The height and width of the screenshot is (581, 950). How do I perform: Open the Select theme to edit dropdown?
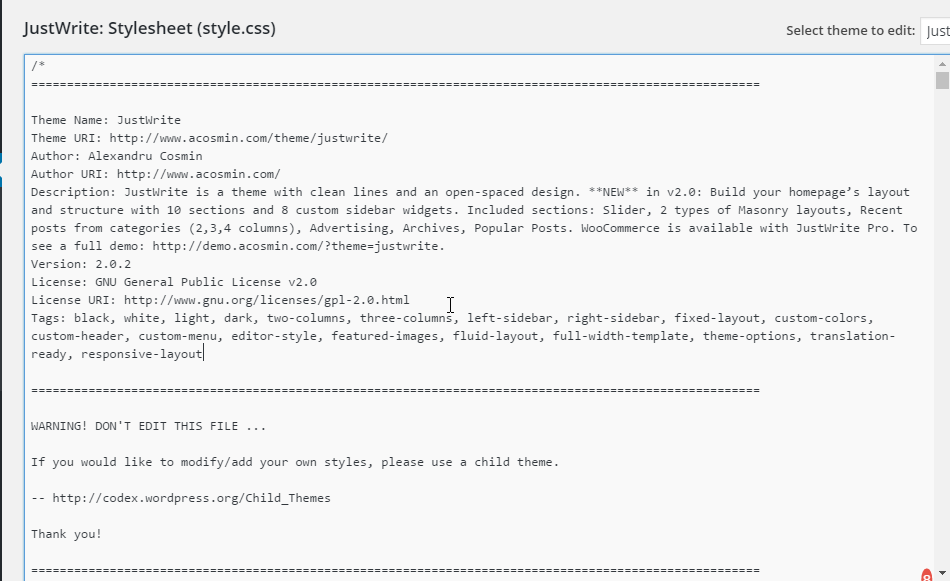[x=935, y=31]
